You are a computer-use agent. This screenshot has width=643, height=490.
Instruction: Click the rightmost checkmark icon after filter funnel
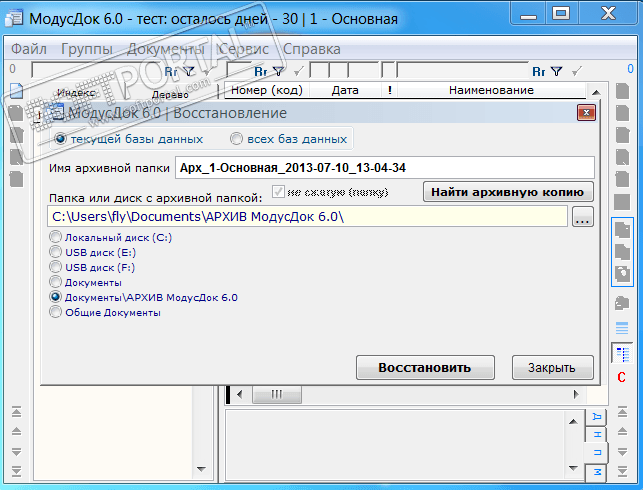(577, 72)
